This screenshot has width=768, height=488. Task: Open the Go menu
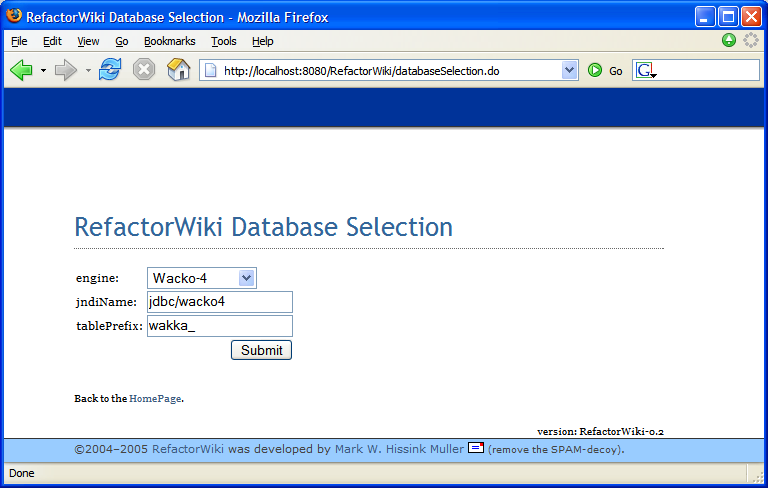[122, 41]
